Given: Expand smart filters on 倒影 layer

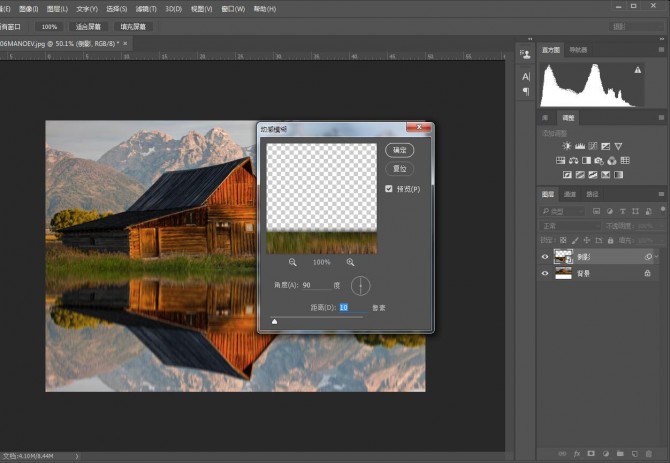Looking at the screenshot, I should point(657,257).
